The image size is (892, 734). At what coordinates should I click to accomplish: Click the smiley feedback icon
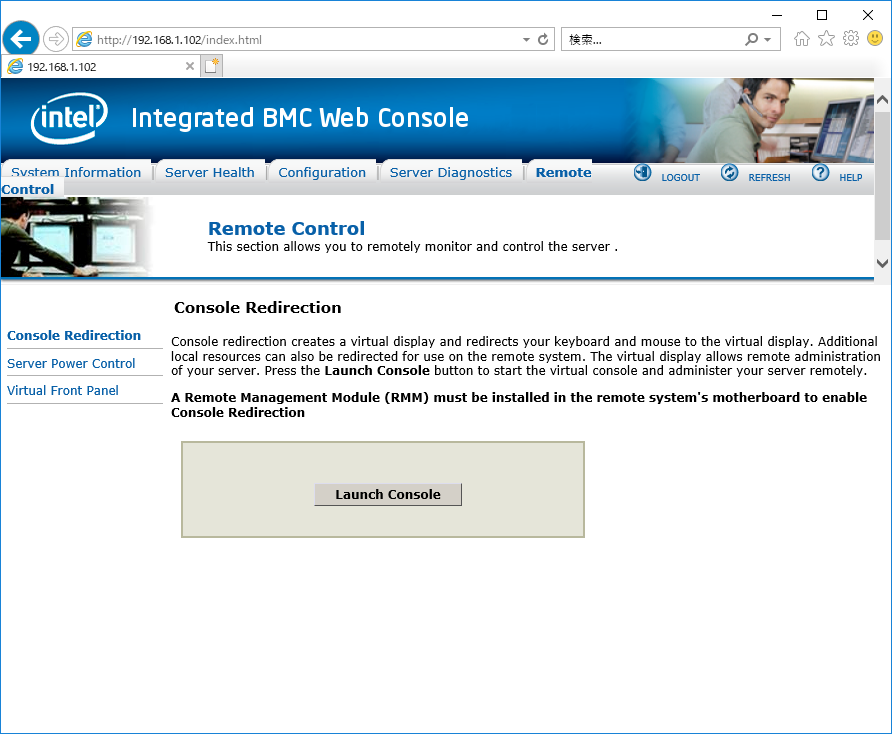[x=875, y=39]
